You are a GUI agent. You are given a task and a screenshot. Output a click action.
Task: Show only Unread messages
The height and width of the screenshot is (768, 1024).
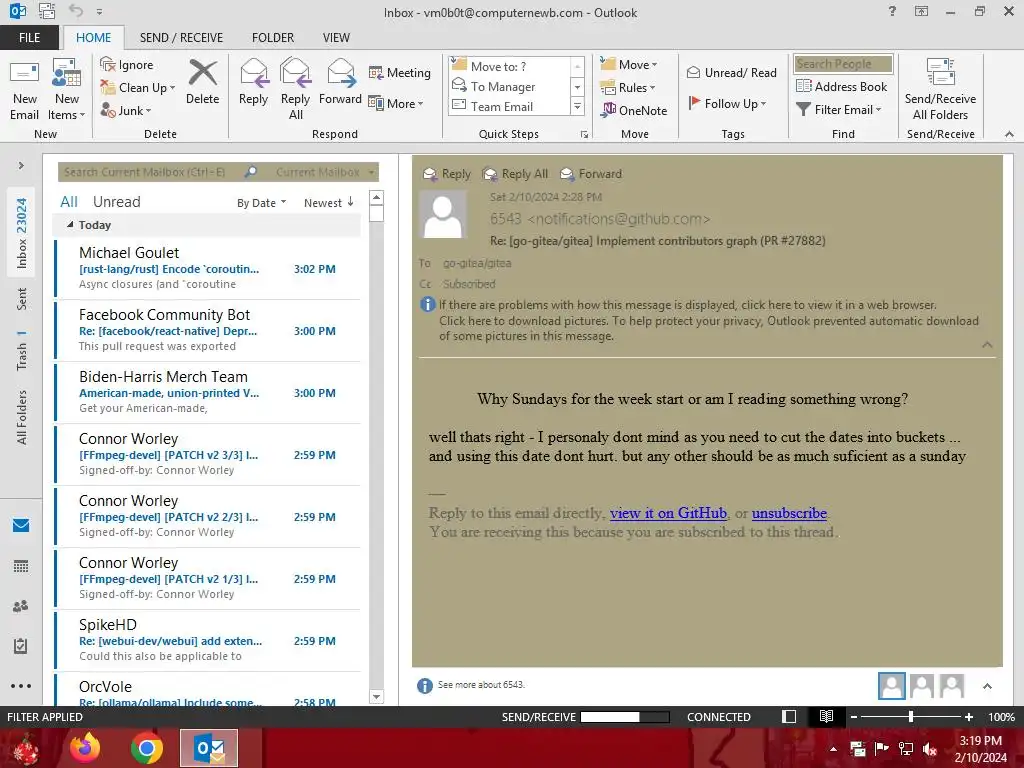point(116,202)
